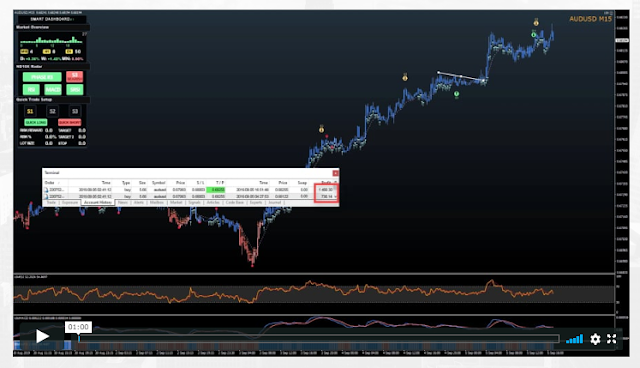Select the Account History tab
The image size is (640, 368).
point(98,202)
